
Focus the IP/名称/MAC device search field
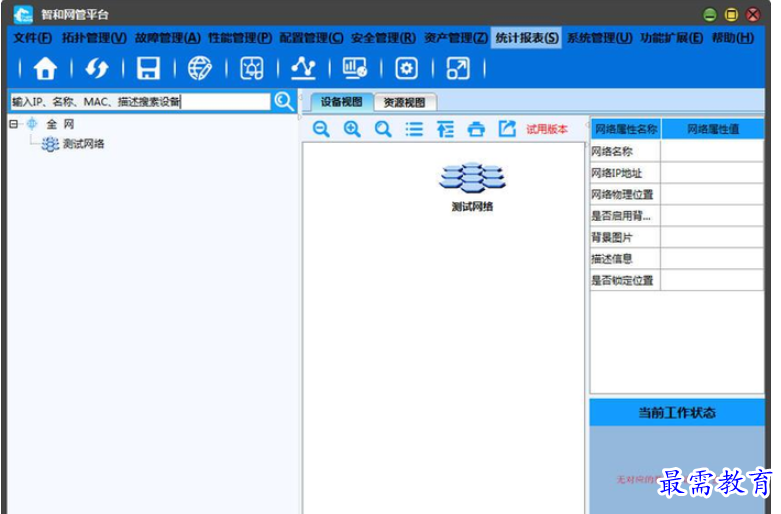140,102
